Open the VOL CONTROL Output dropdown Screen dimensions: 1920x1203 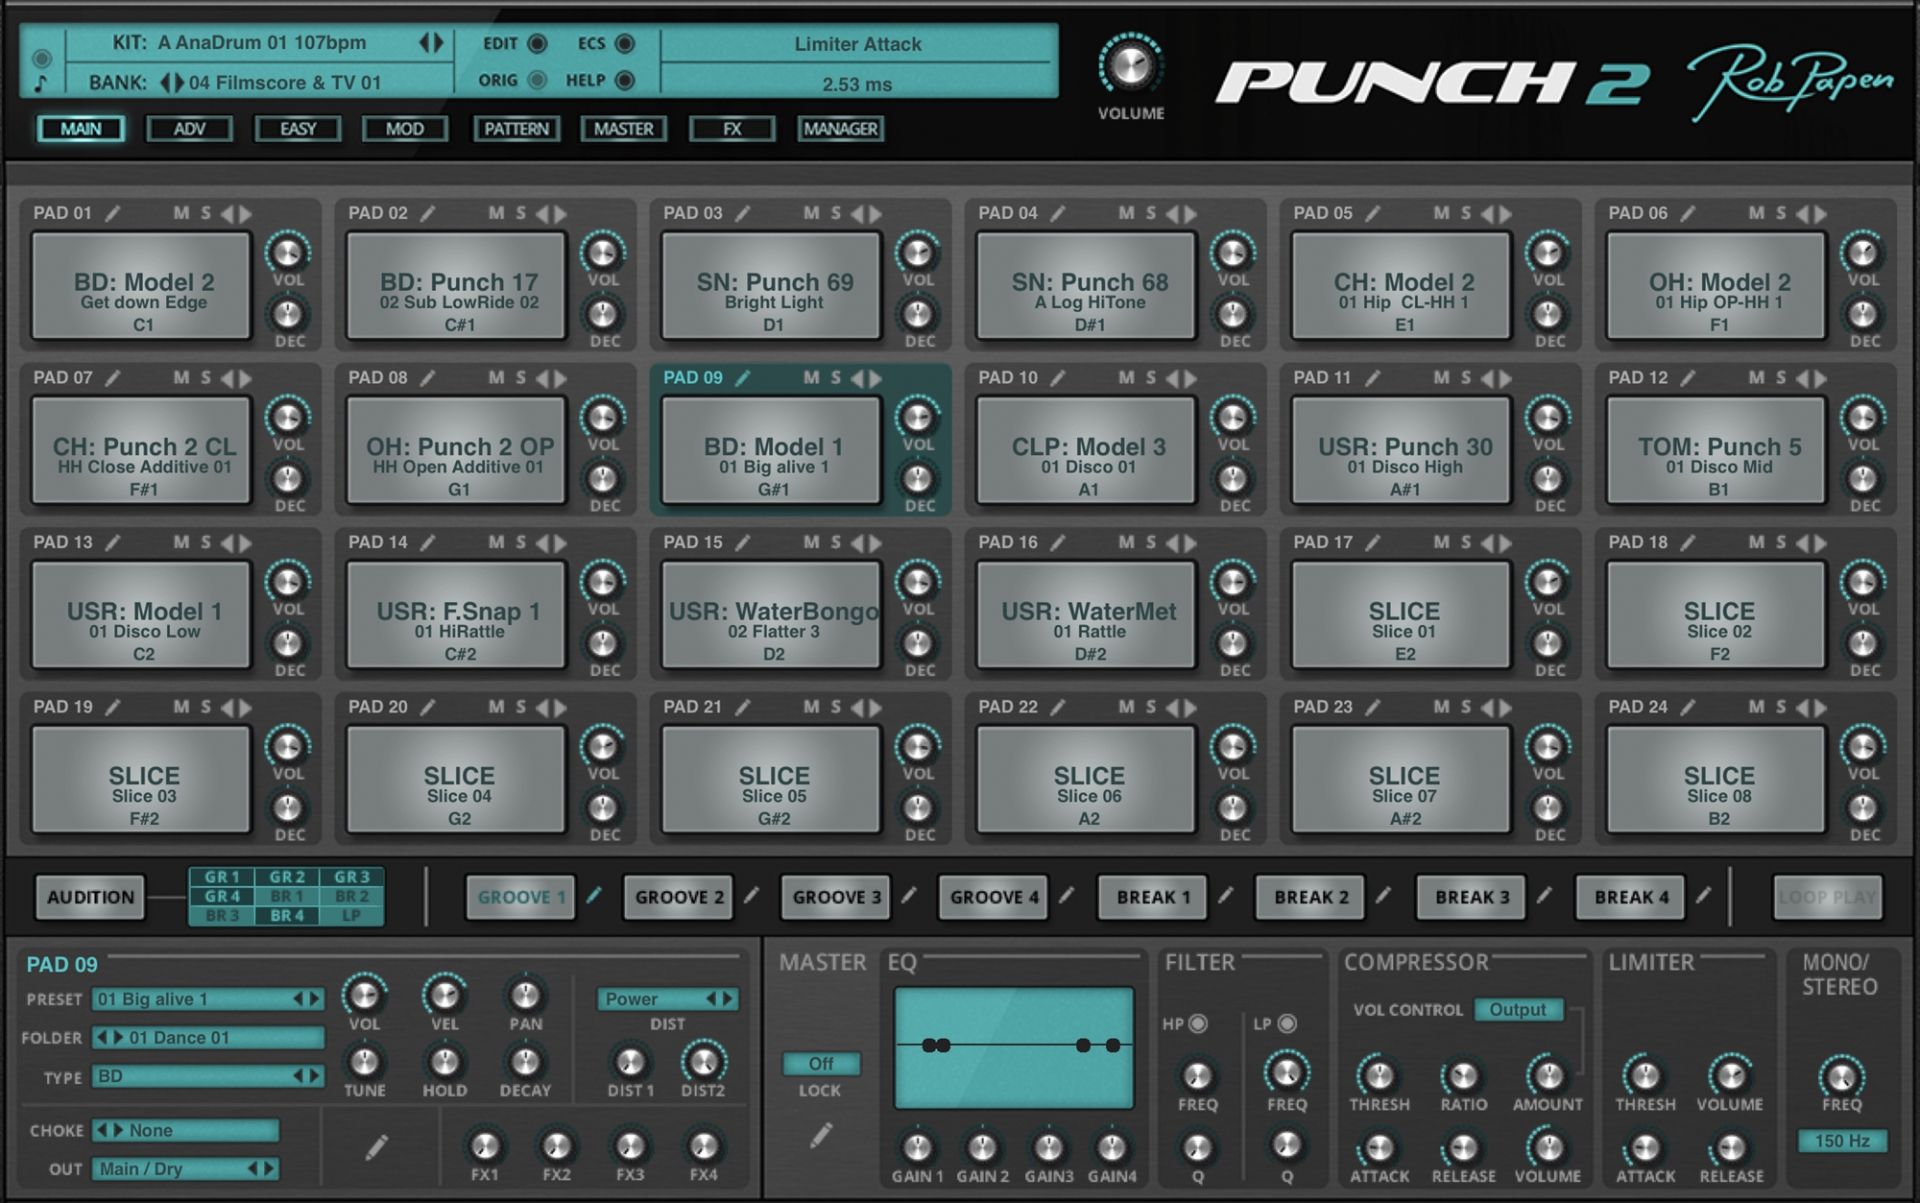1517,1010
